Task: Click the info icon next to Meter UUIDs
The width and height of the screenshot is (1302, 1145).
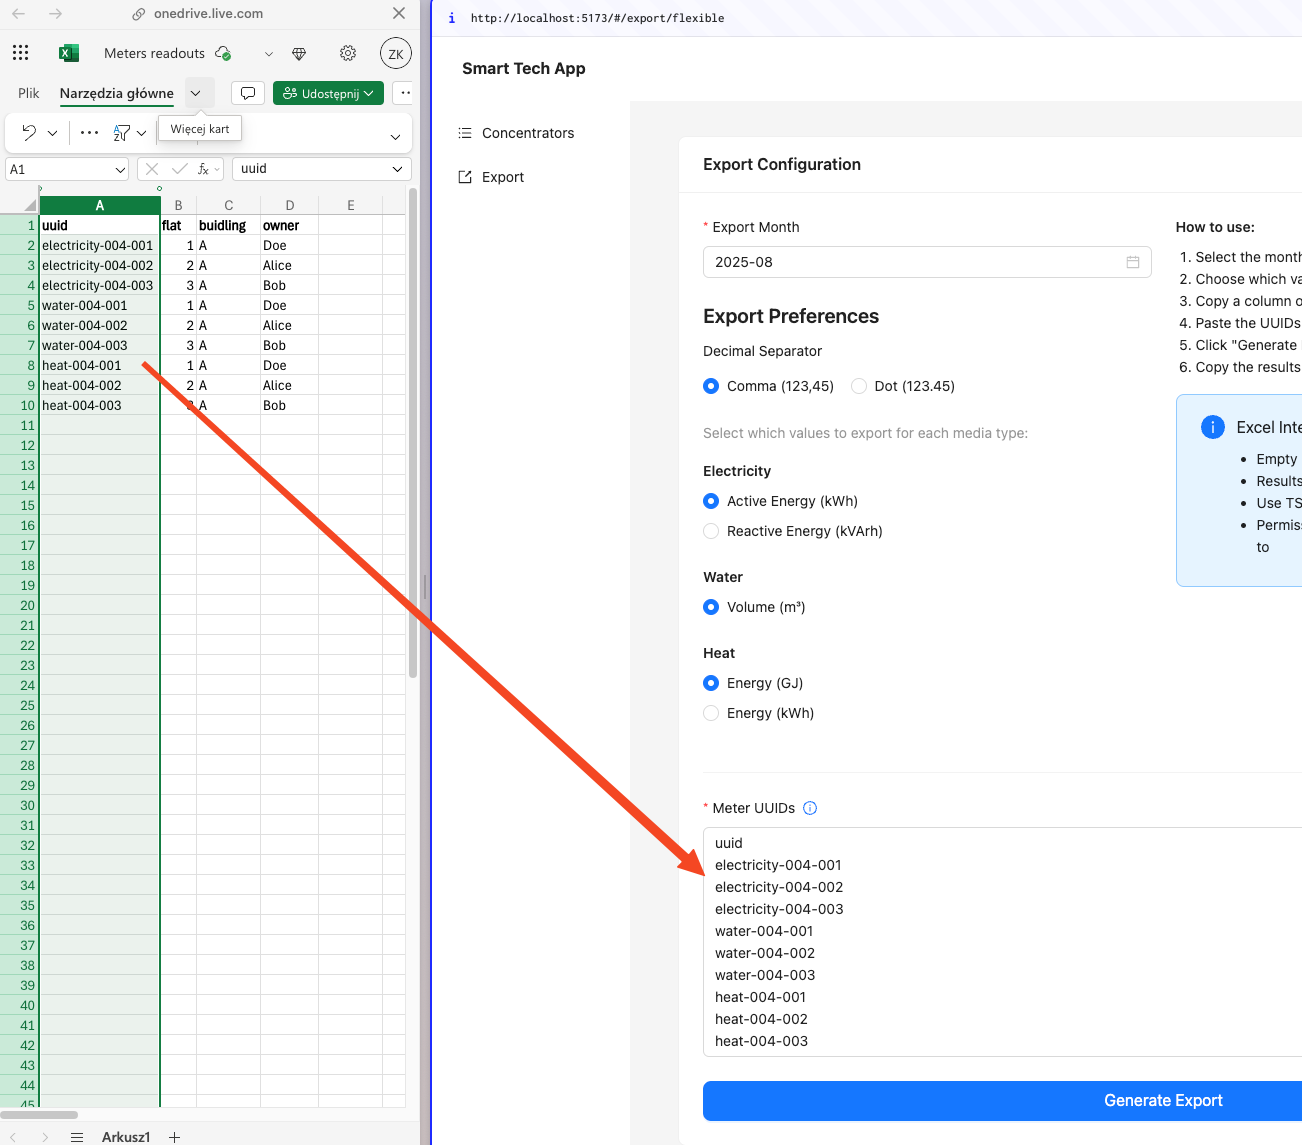Action: tap(810, 807)
